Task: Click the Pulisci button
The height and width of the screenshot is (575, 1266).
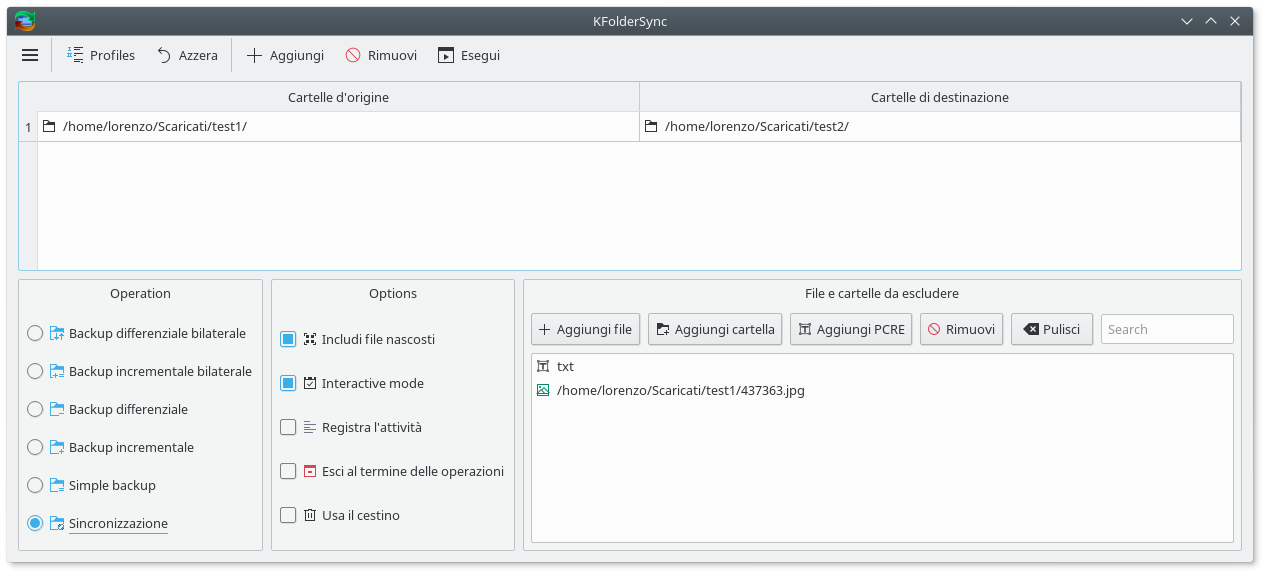Action: click(x=1052, y=329)
